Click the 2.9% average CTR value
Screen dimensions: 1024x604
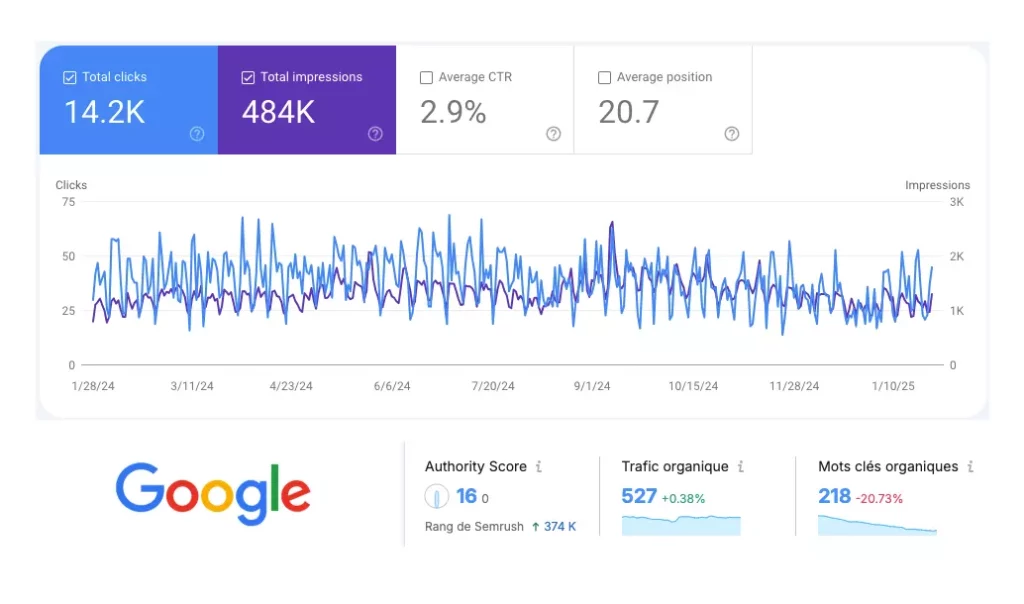coord(453,112)
